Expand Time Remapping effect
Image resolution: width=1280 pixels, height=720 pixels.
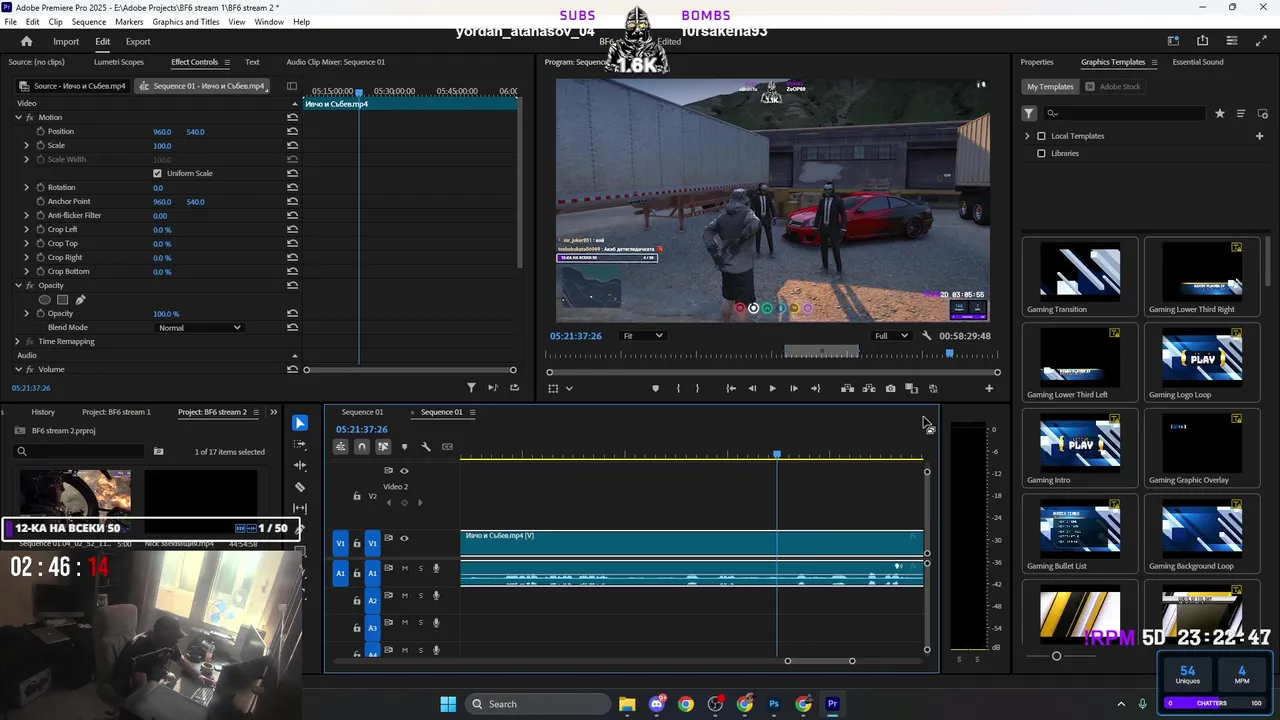(17, 341)
